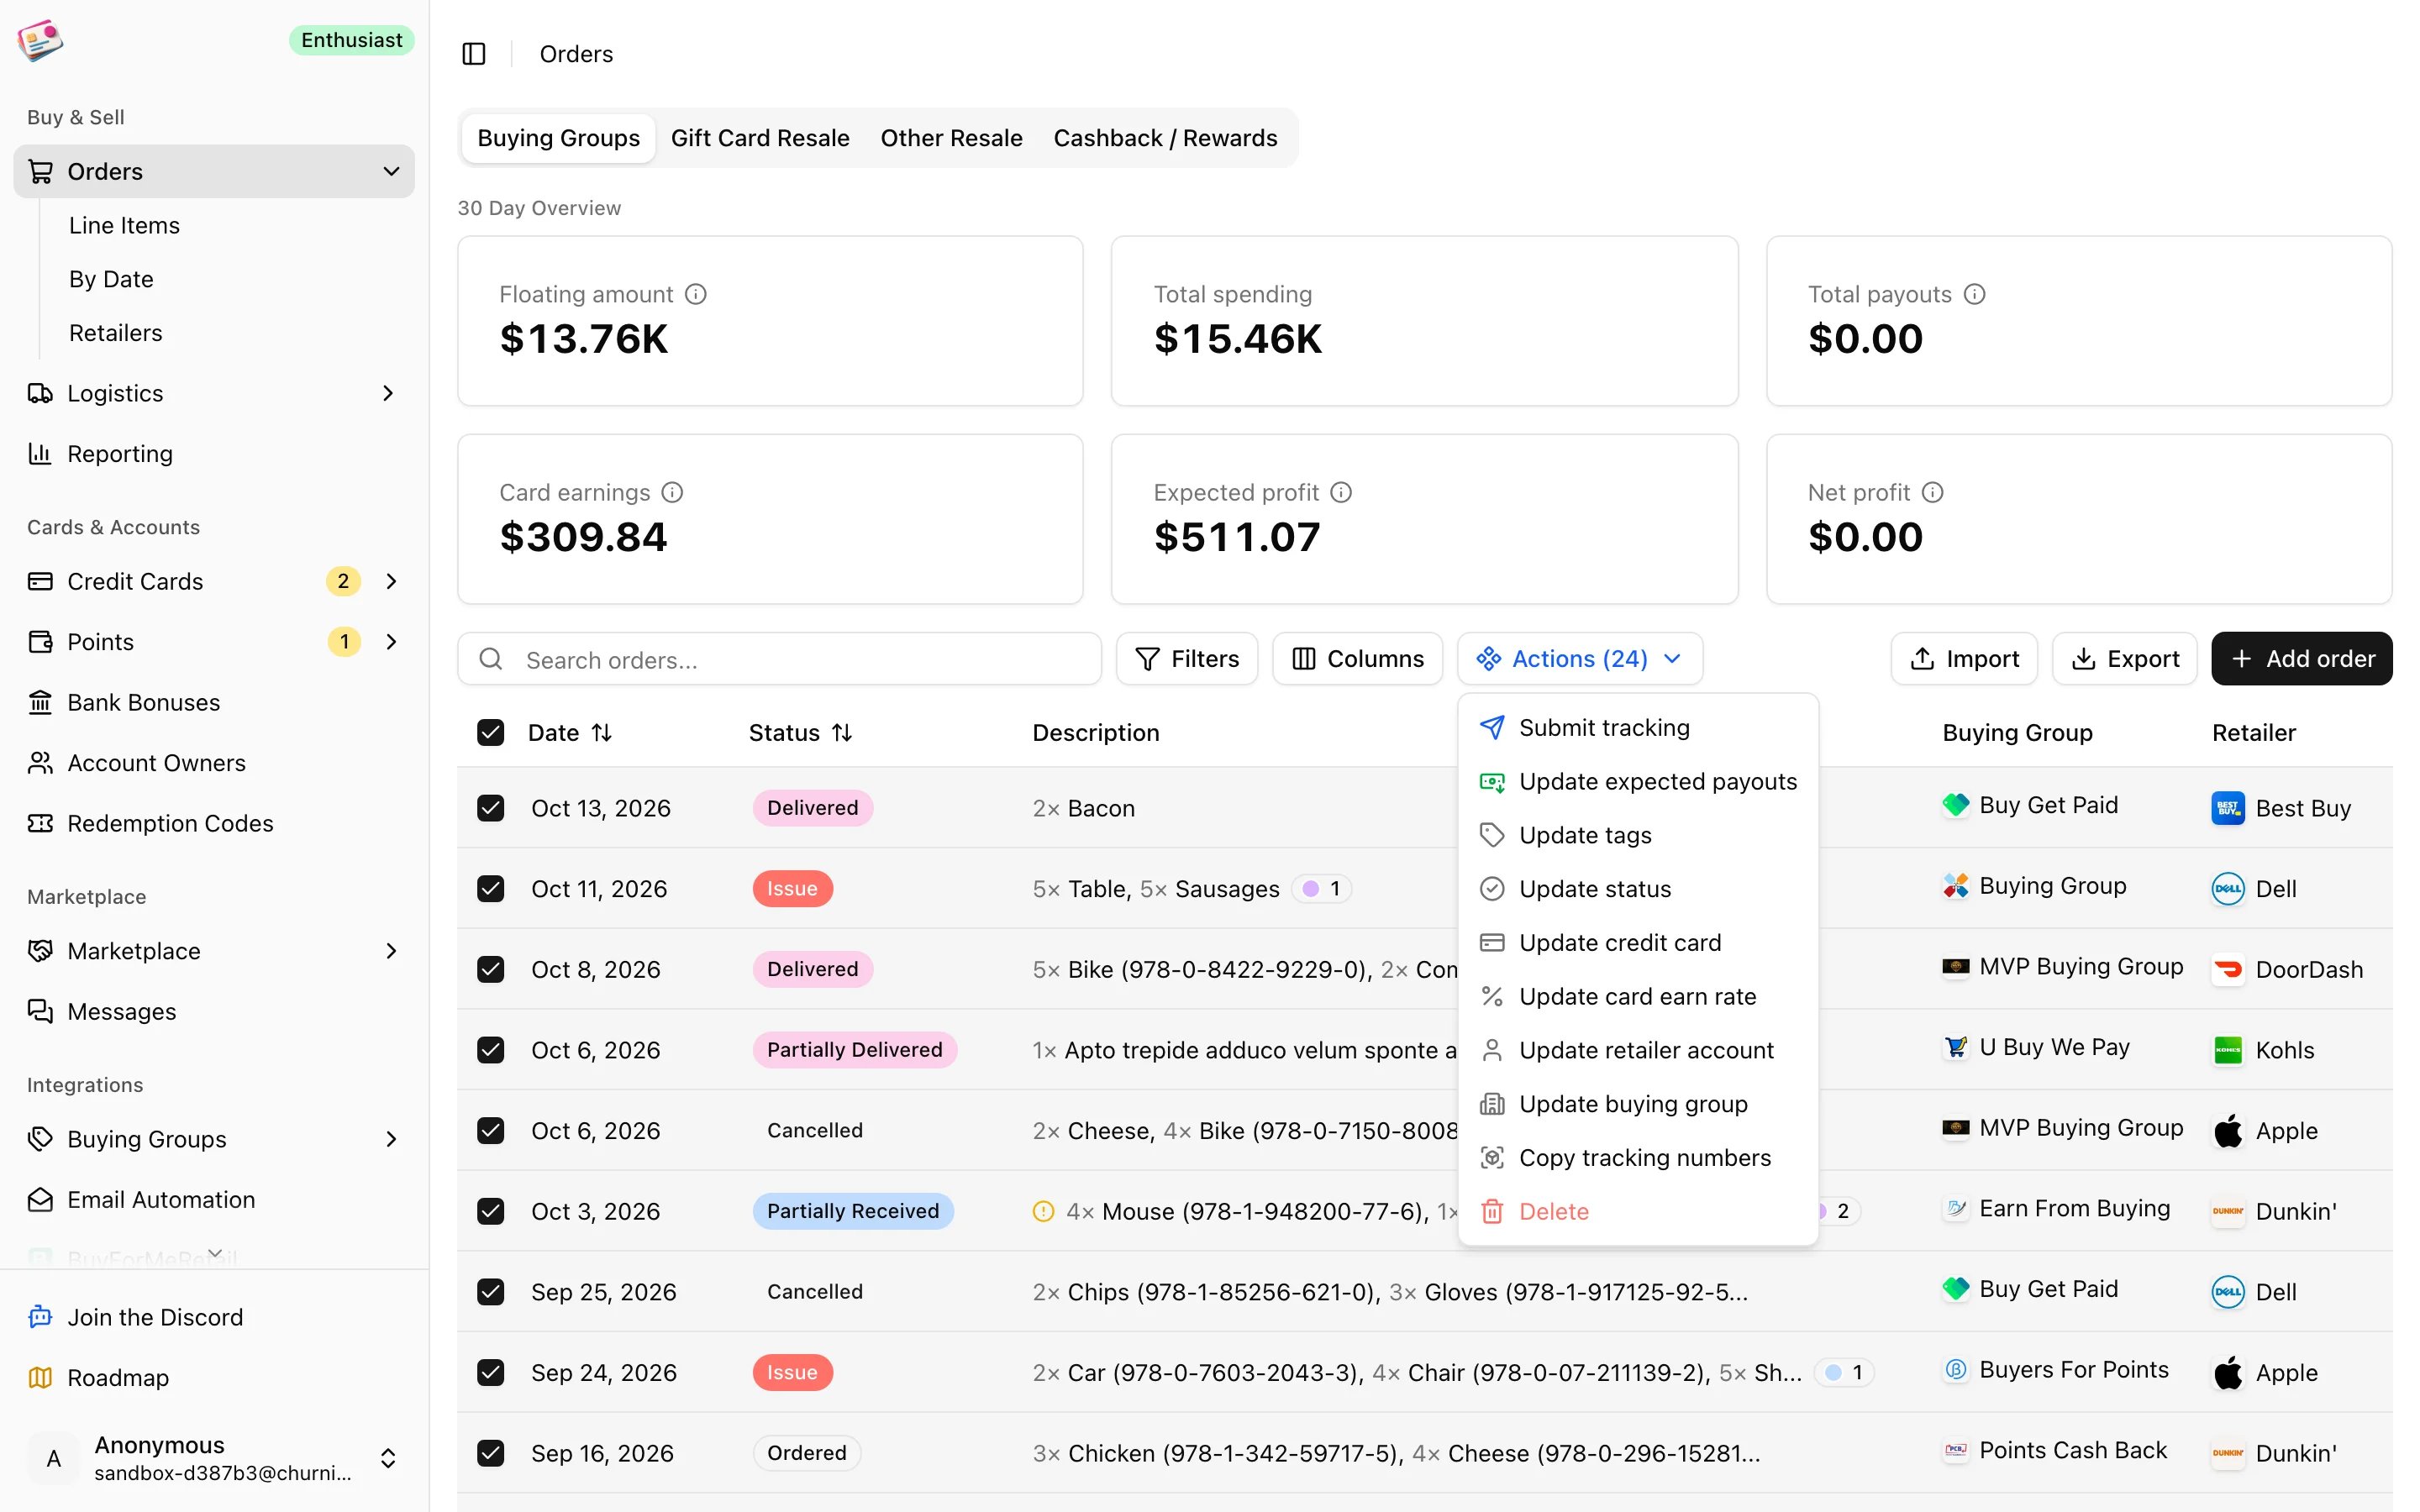Click the Export button
The height and width of the screenshot is (1512, 2420).
[2125, 659]
